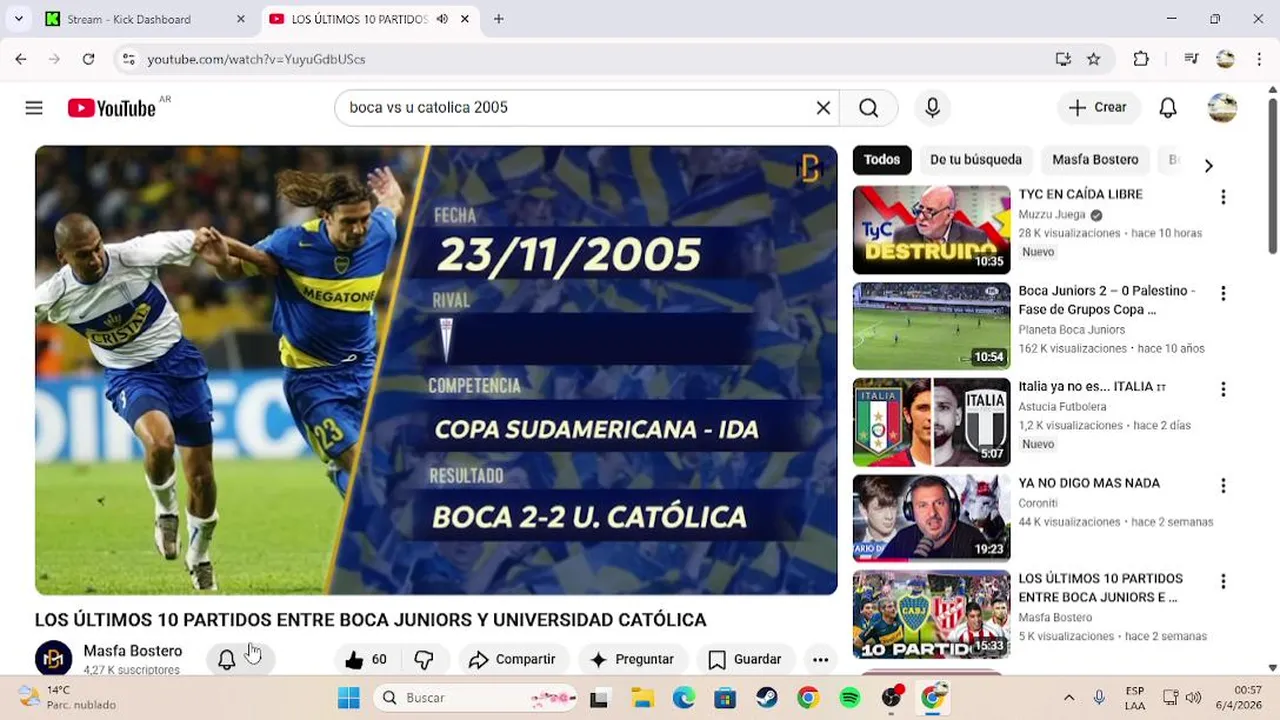Click the install/cast icon in address bar
This screenshot has width=1280, height=720.
pos(1063,59)
